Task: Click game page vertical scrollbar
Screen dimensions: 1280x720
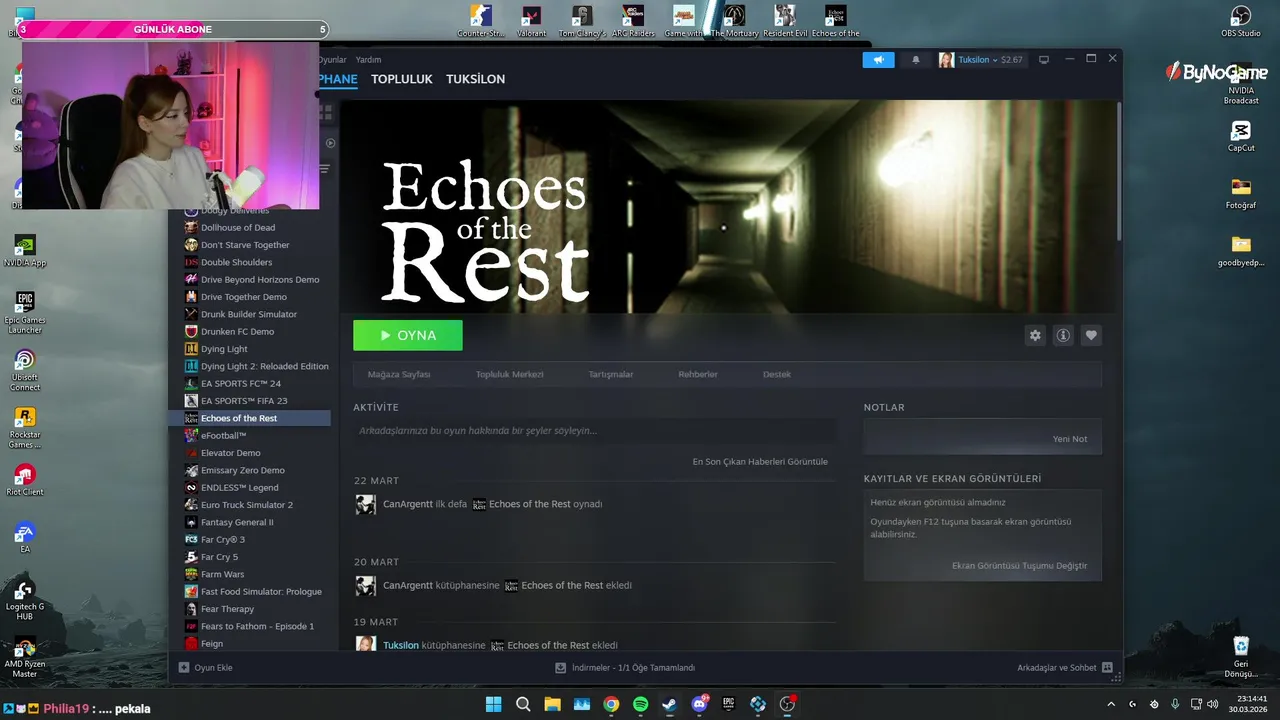Action: pos(1118,170)
